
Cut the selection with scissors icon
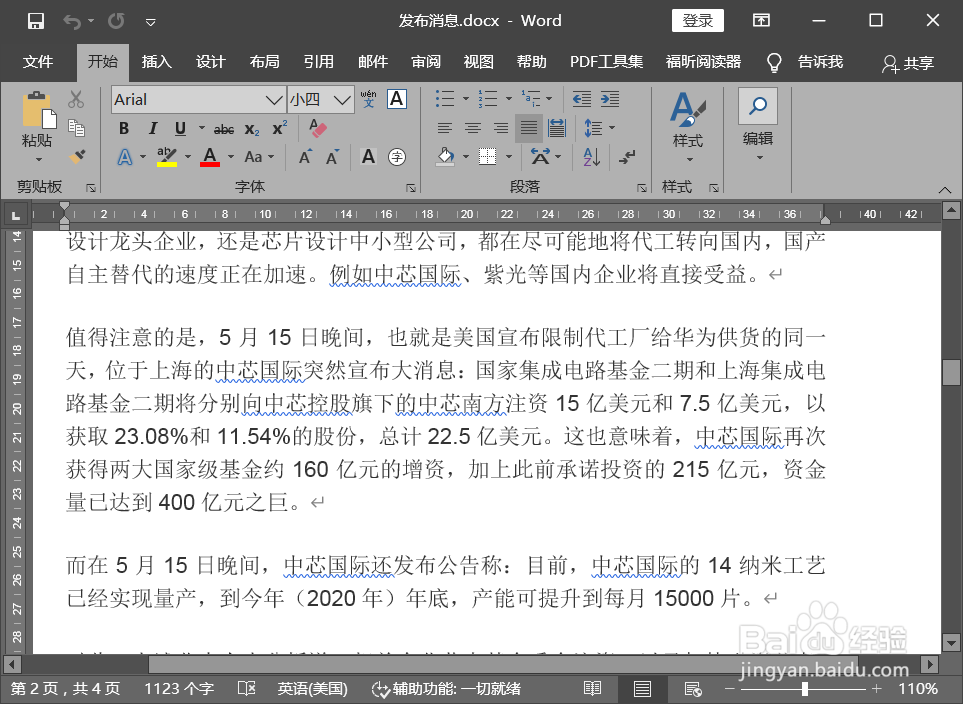click(76, 99)
